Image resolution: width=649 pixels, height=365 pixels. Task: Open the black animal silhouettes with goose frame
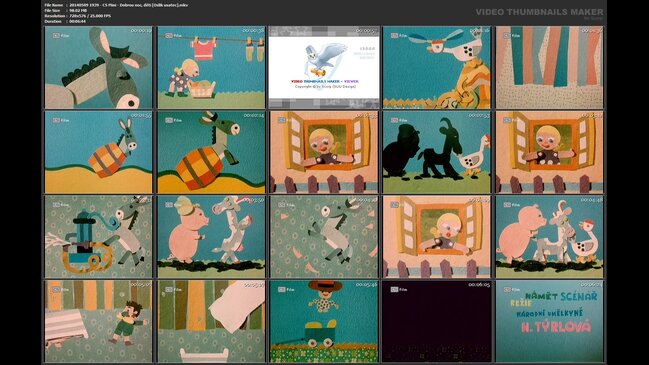click(x=437, y=152)
